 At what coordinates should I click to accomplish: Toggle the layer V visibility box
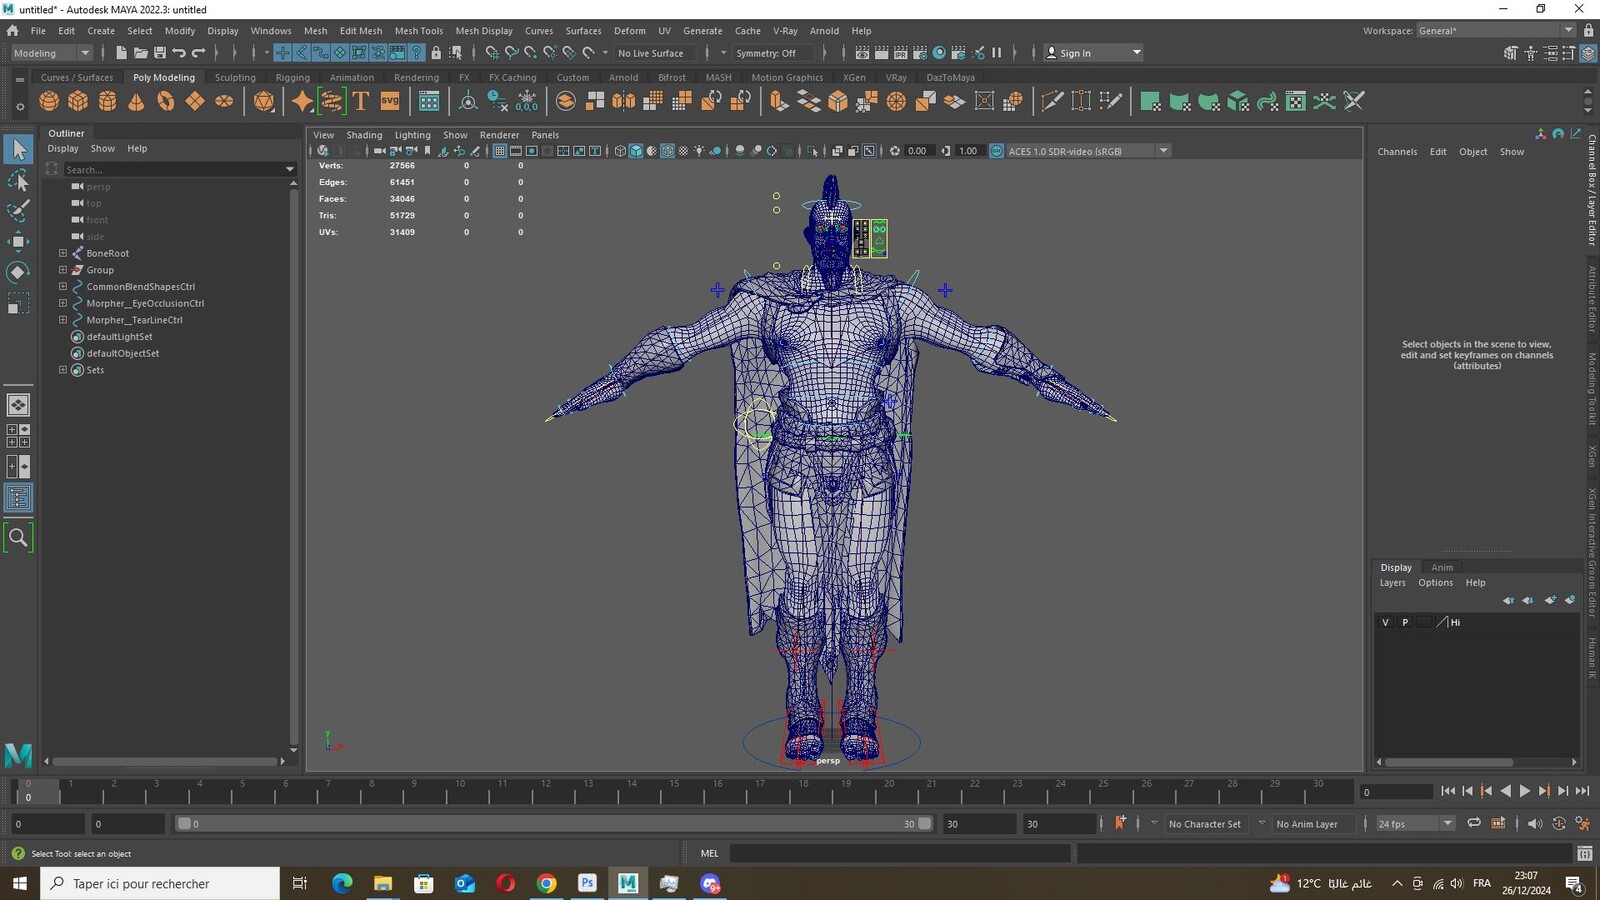pos(1385,622)
